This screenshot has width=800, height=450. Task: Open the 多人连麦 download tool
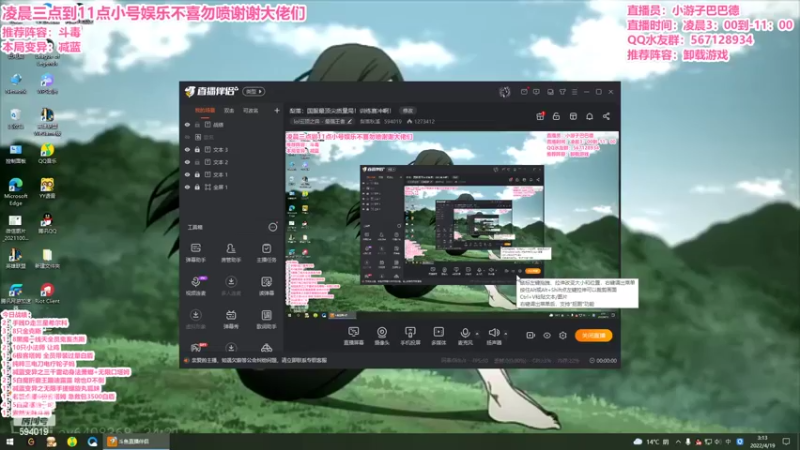tap(231, 286)
